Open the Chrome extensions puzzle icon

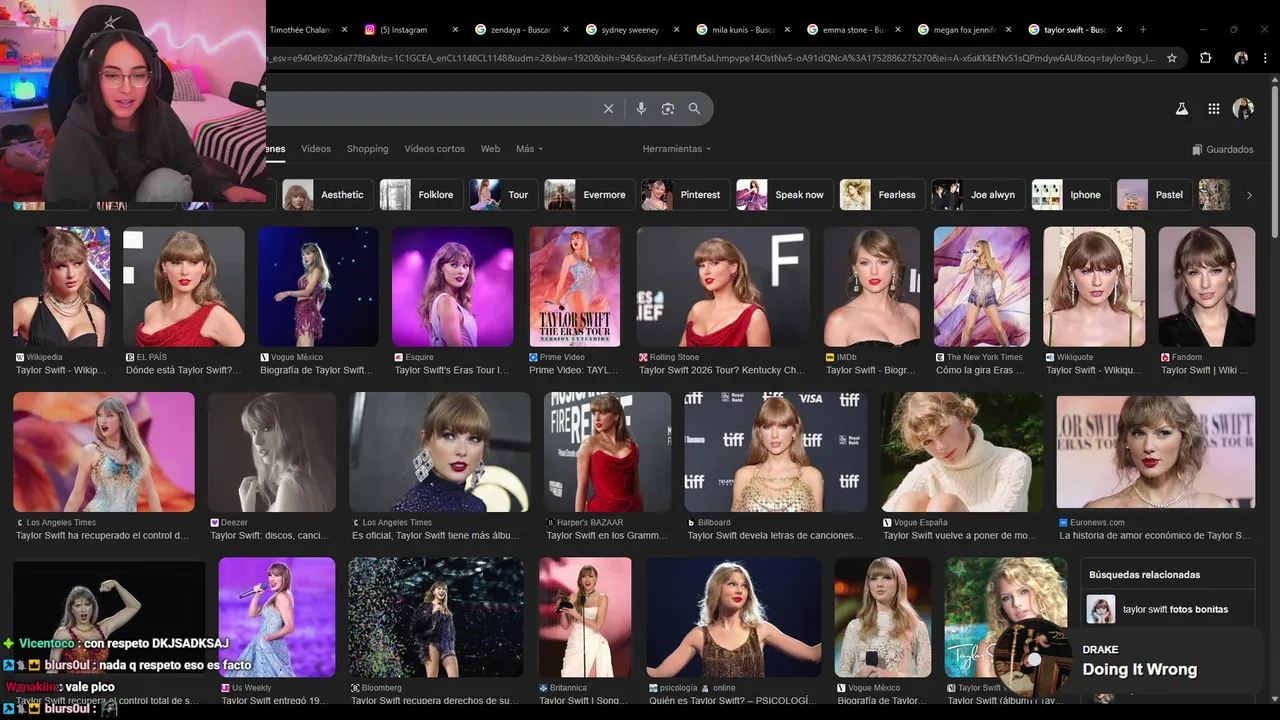(1205, 58)
